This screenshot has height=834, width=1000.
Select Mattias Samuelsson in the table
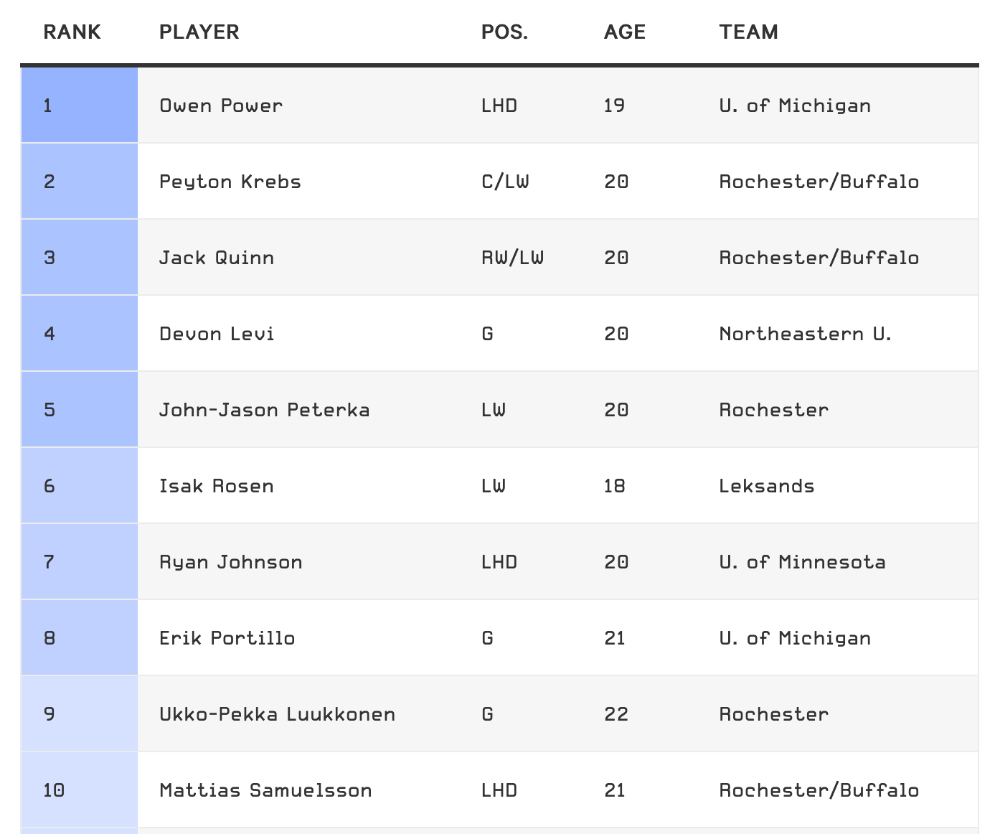tap(265, 790)
